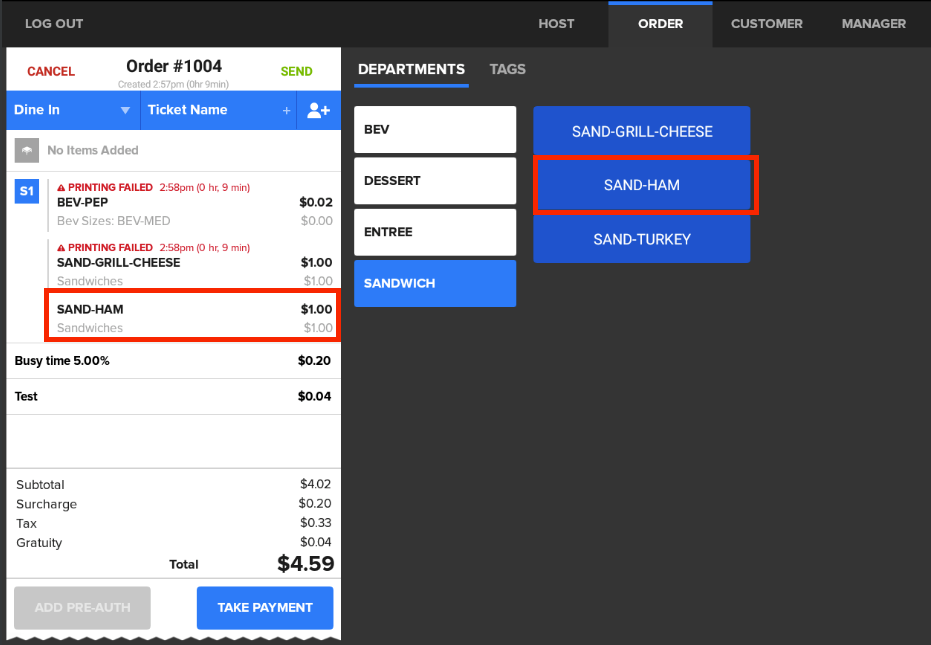Choose the DESSERT department
Viewport: 931px width, 645px height.
[x=435, y=181]
